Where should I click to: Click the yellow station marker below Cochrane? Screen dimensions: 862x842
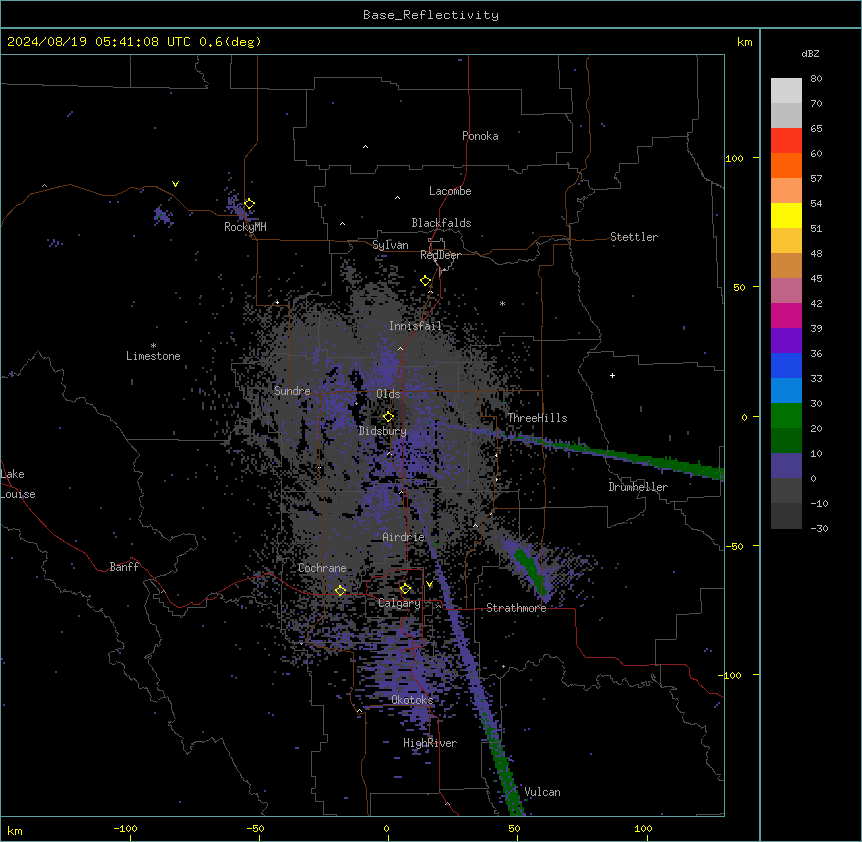(340, 590)
